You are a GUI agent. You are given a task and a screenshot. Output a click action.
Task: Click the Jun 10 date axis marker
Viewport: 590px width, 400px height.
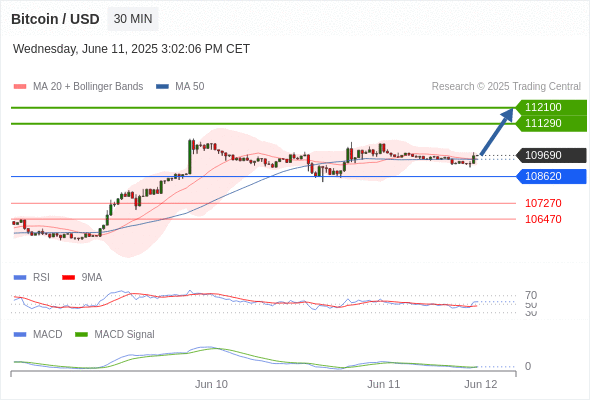(211, 384)
